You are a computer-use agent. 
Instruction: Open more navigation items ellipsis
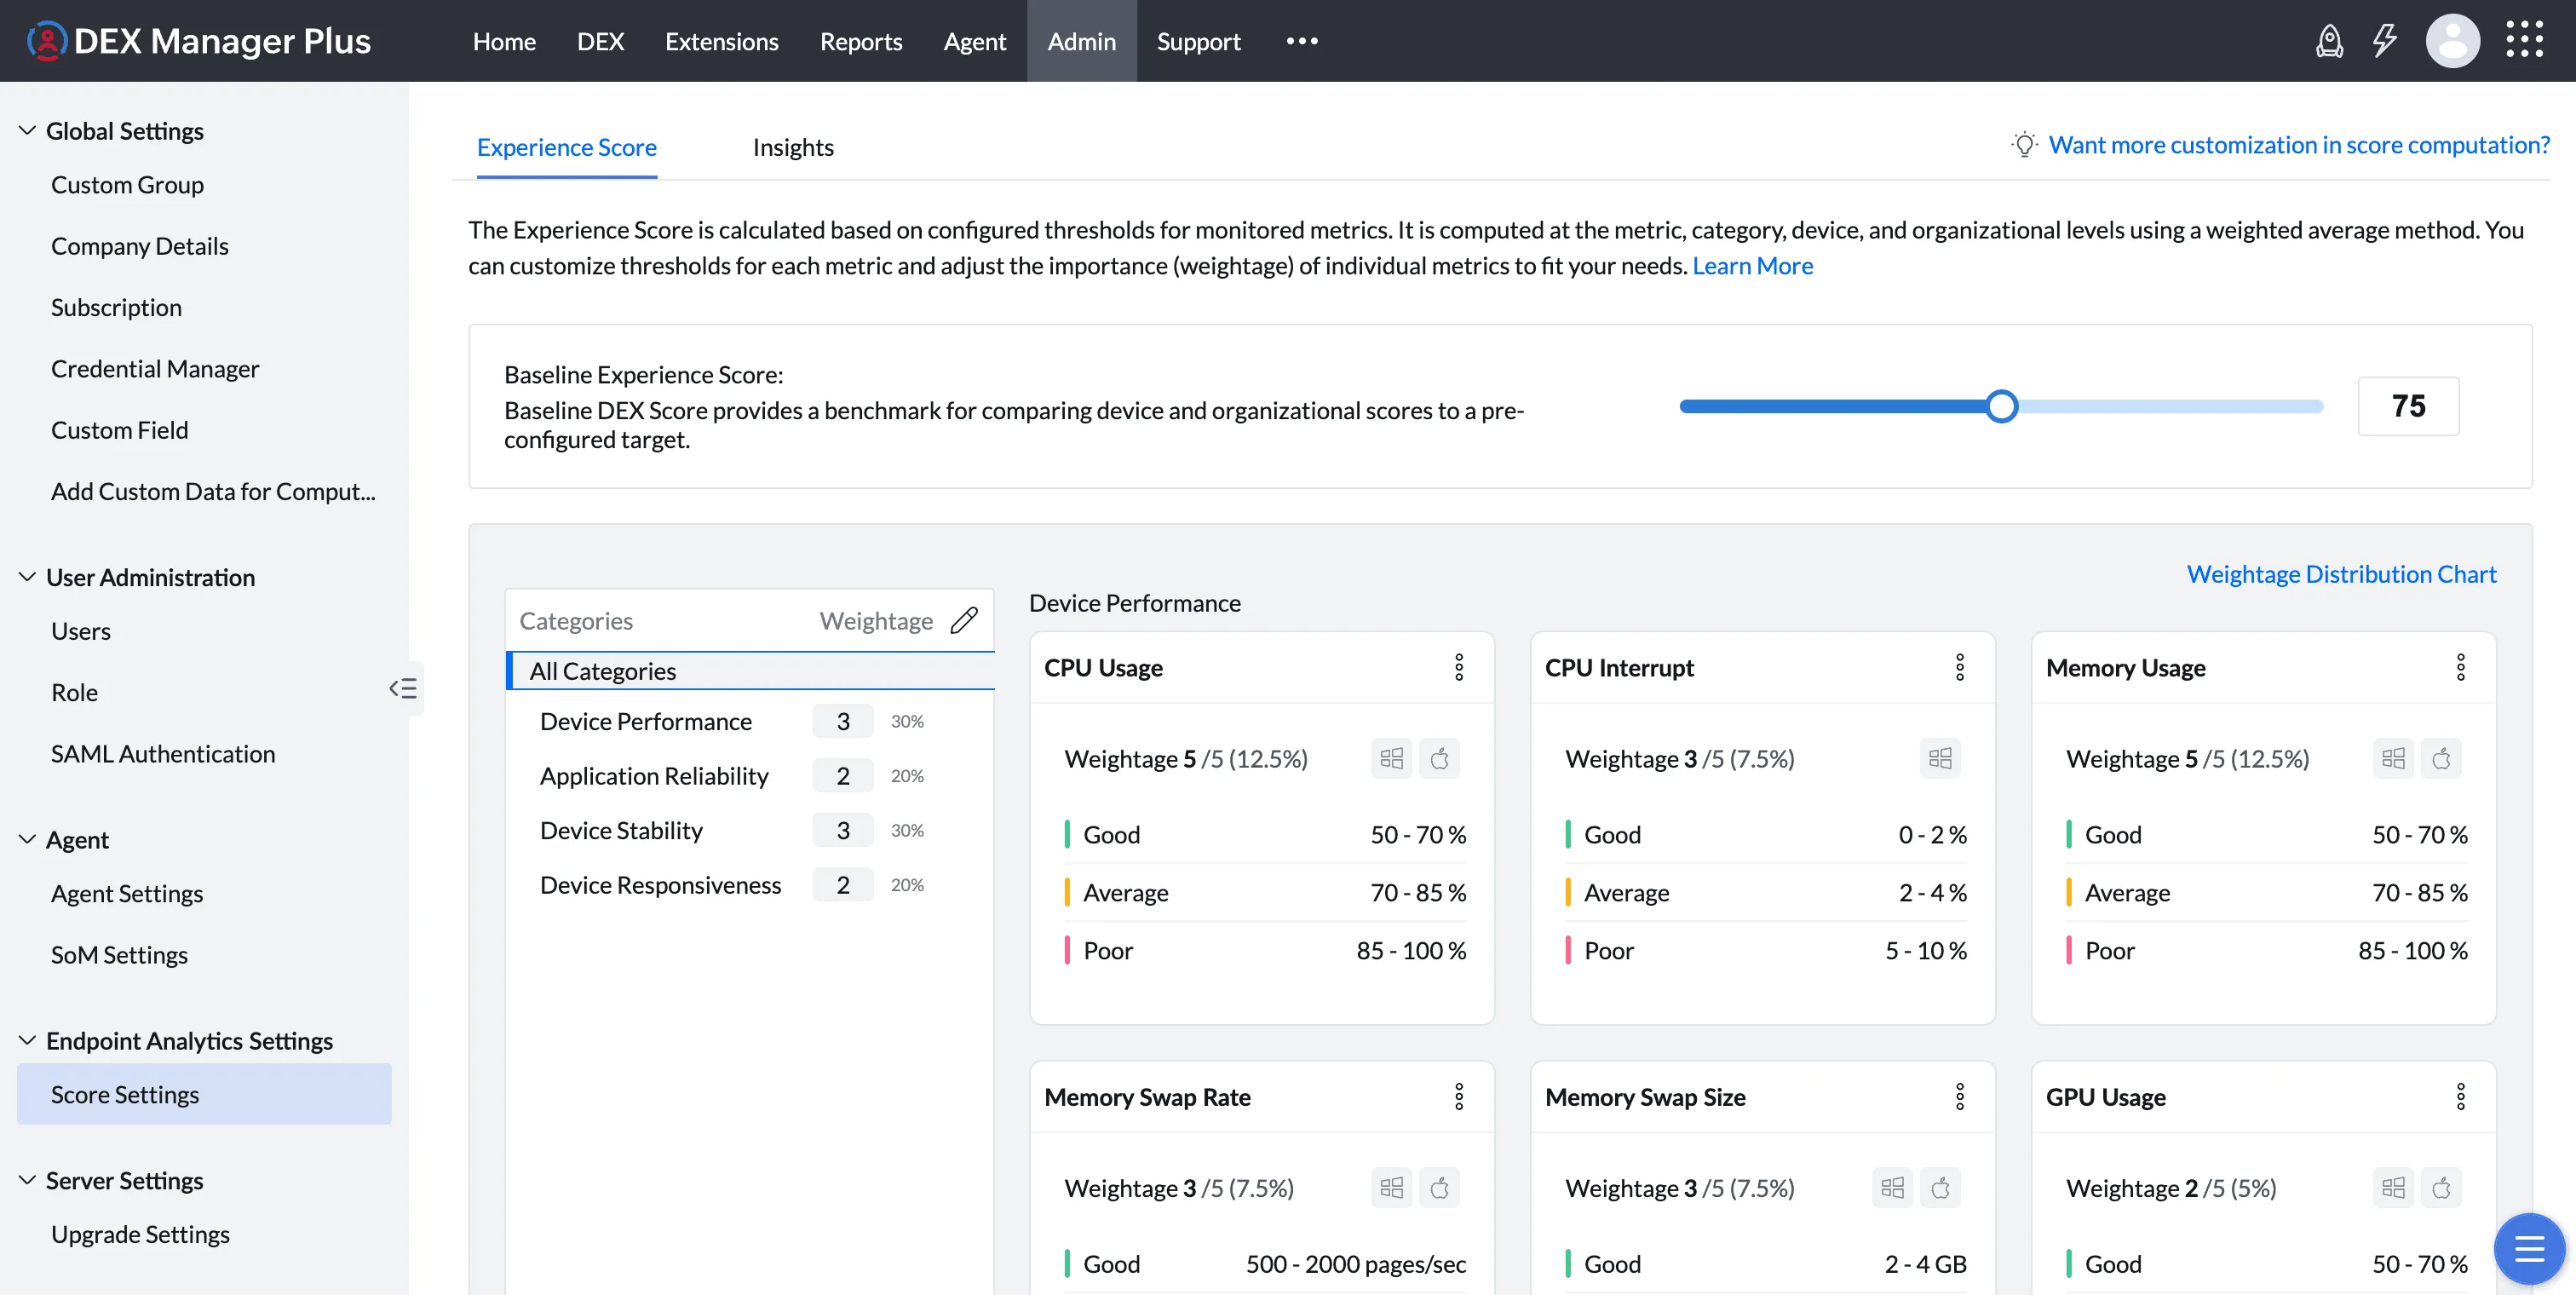coord(1302,41)
